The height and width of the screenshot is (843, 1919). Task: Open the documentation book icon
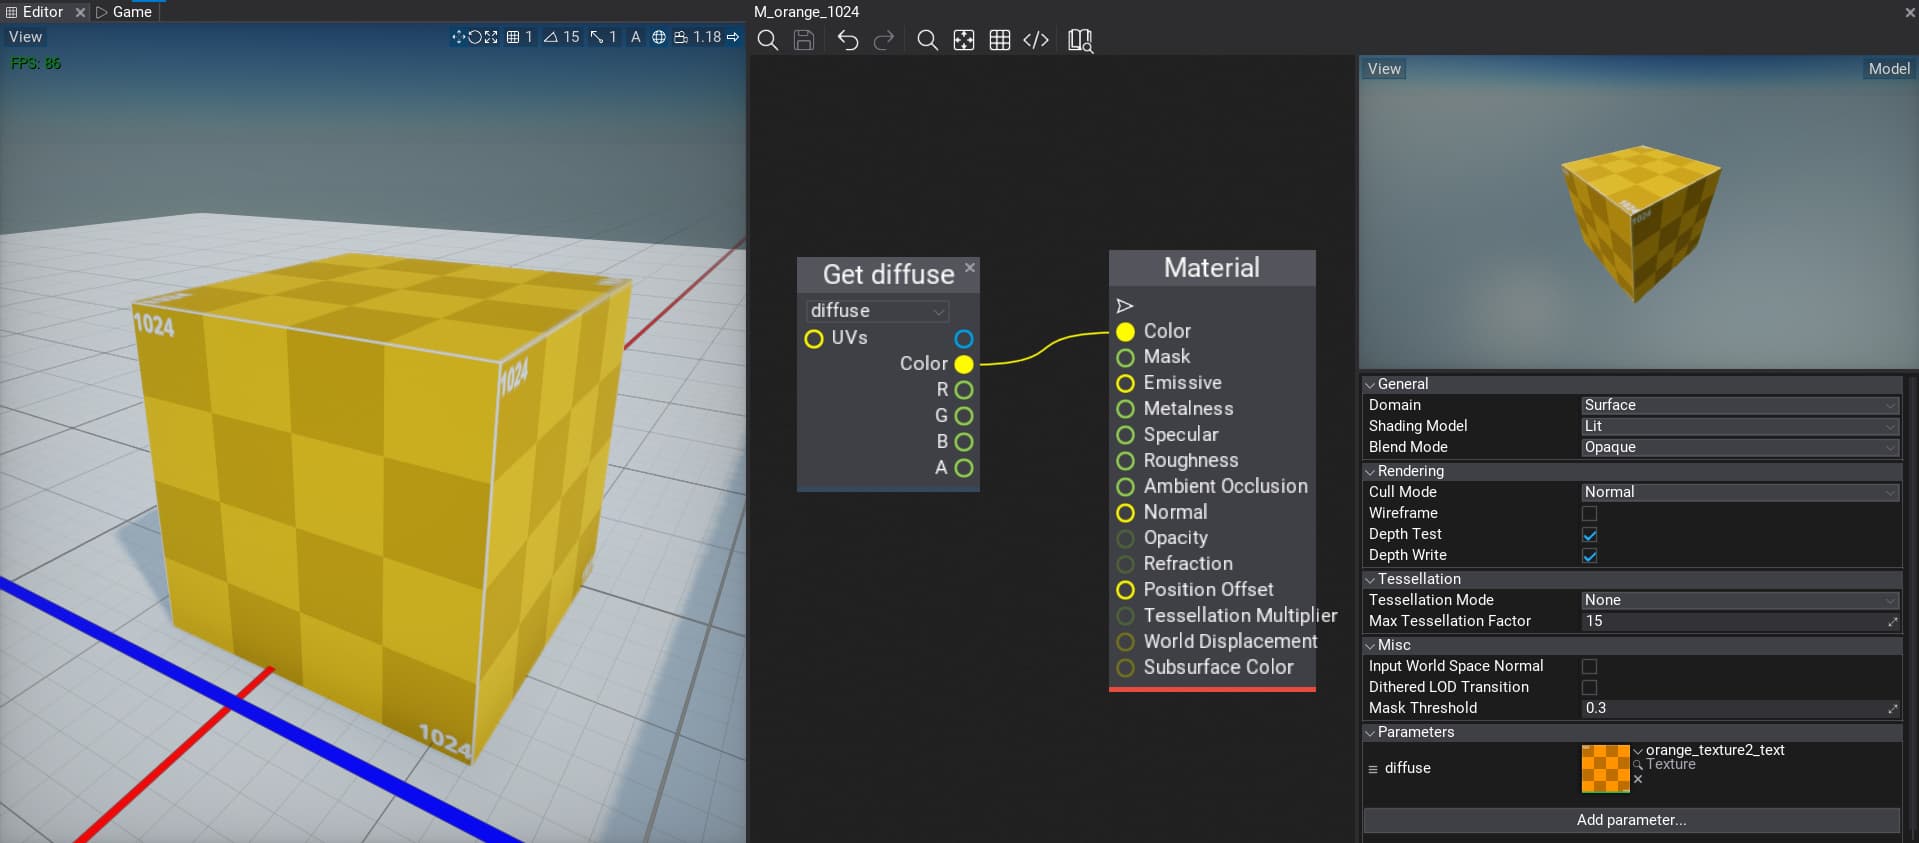[1080, 40]
